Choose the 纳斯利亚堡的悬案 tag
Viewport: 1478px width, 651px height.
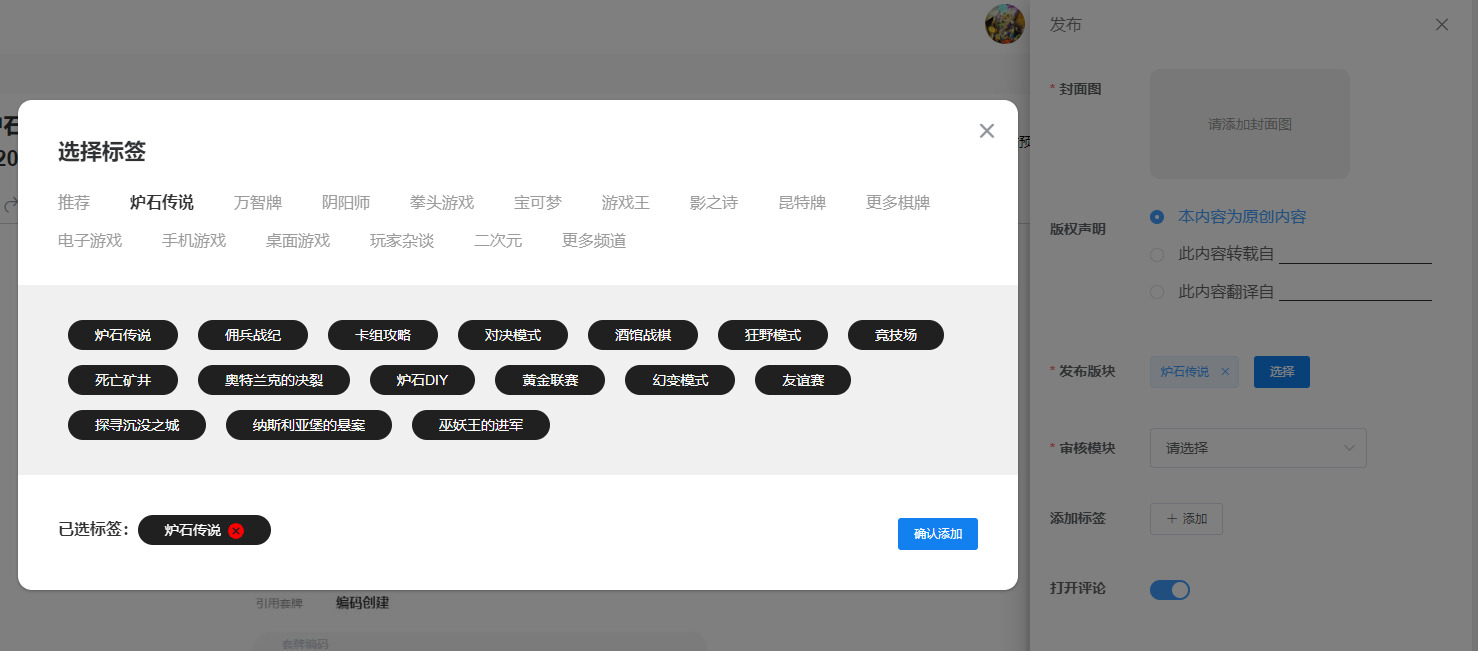tap(309, 425)
